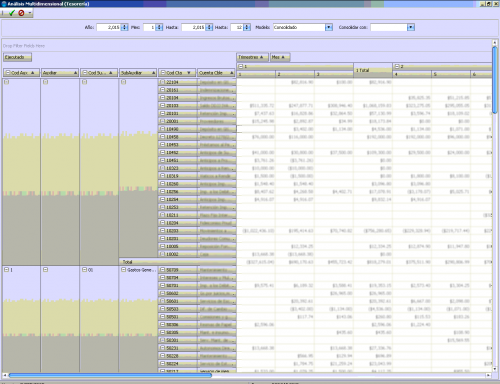Adjust the Mes start month spinner
Screen dimensions: 500x384
(159, 27)
